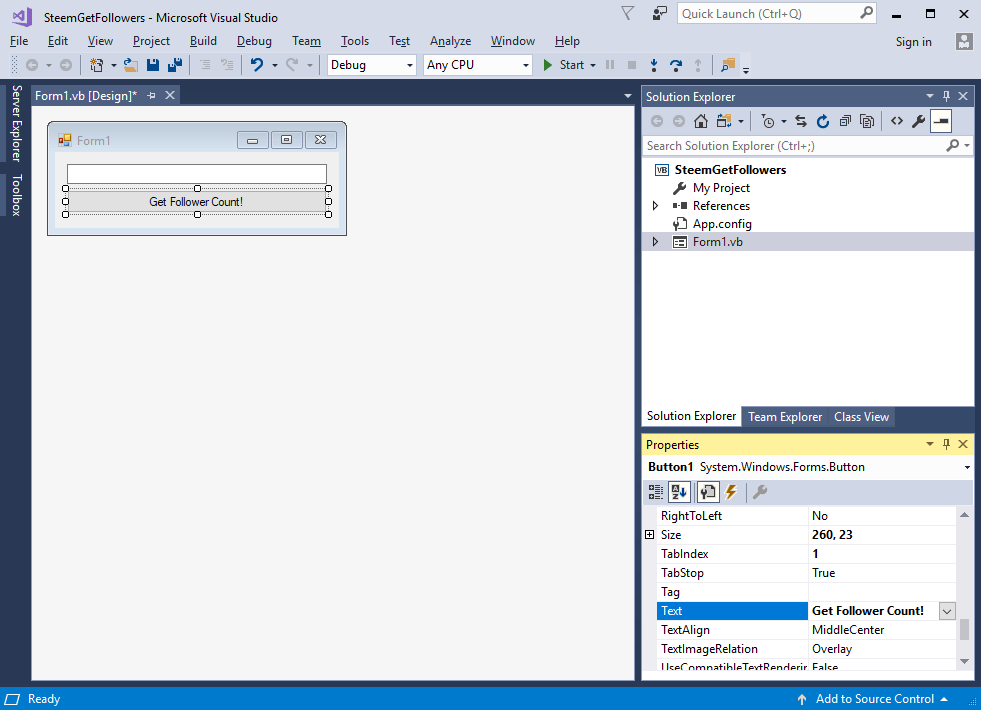Open Solution Explorer window options dropdown
This screenshot has height=710, width=981.
(930, 96)
